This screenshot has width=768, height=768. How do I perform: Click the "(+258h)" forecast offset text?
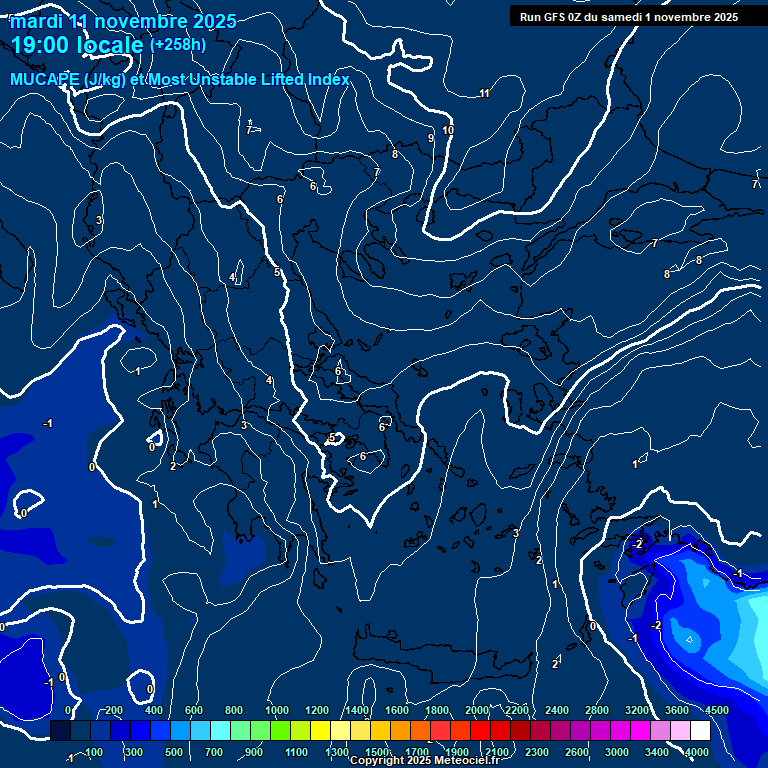pyautogui.click(x=178, y=45)
